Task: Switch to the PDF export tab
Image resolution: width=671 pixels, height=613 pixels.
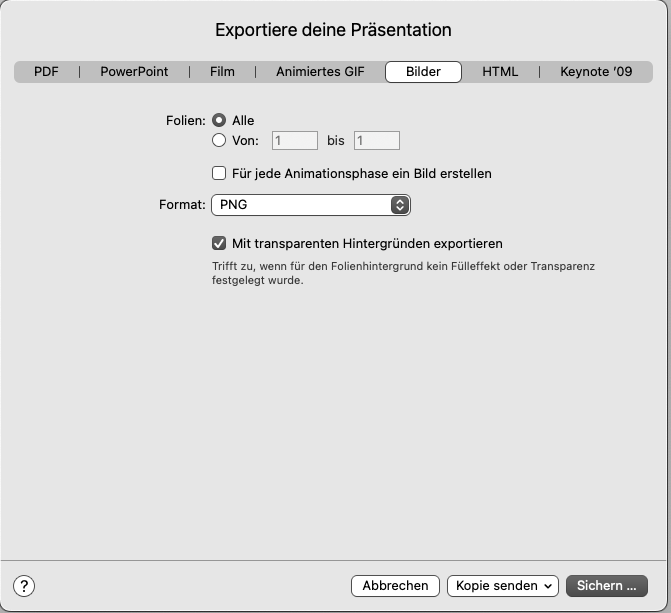Action: (x=46, y=72)
